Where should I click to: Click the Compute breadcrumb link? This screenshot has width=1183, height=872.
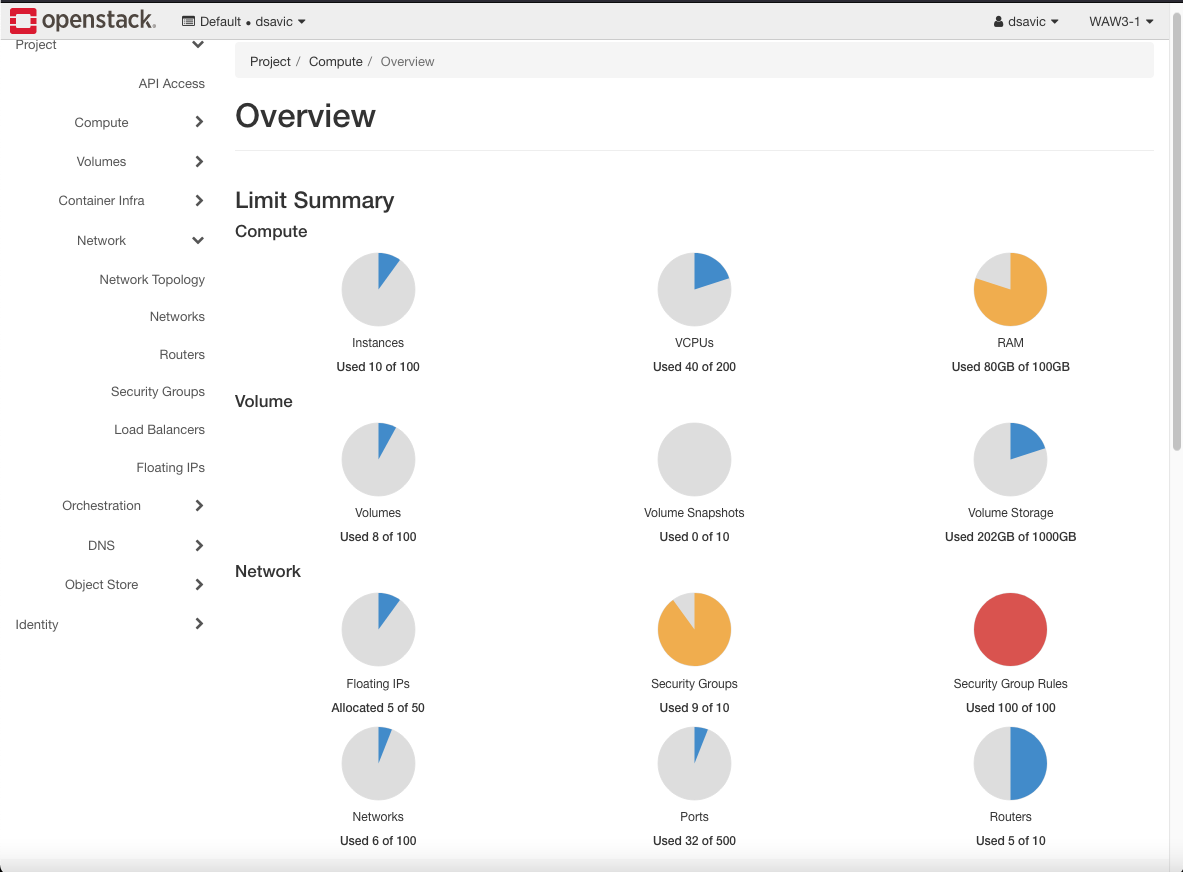click(x=335, y=62)
